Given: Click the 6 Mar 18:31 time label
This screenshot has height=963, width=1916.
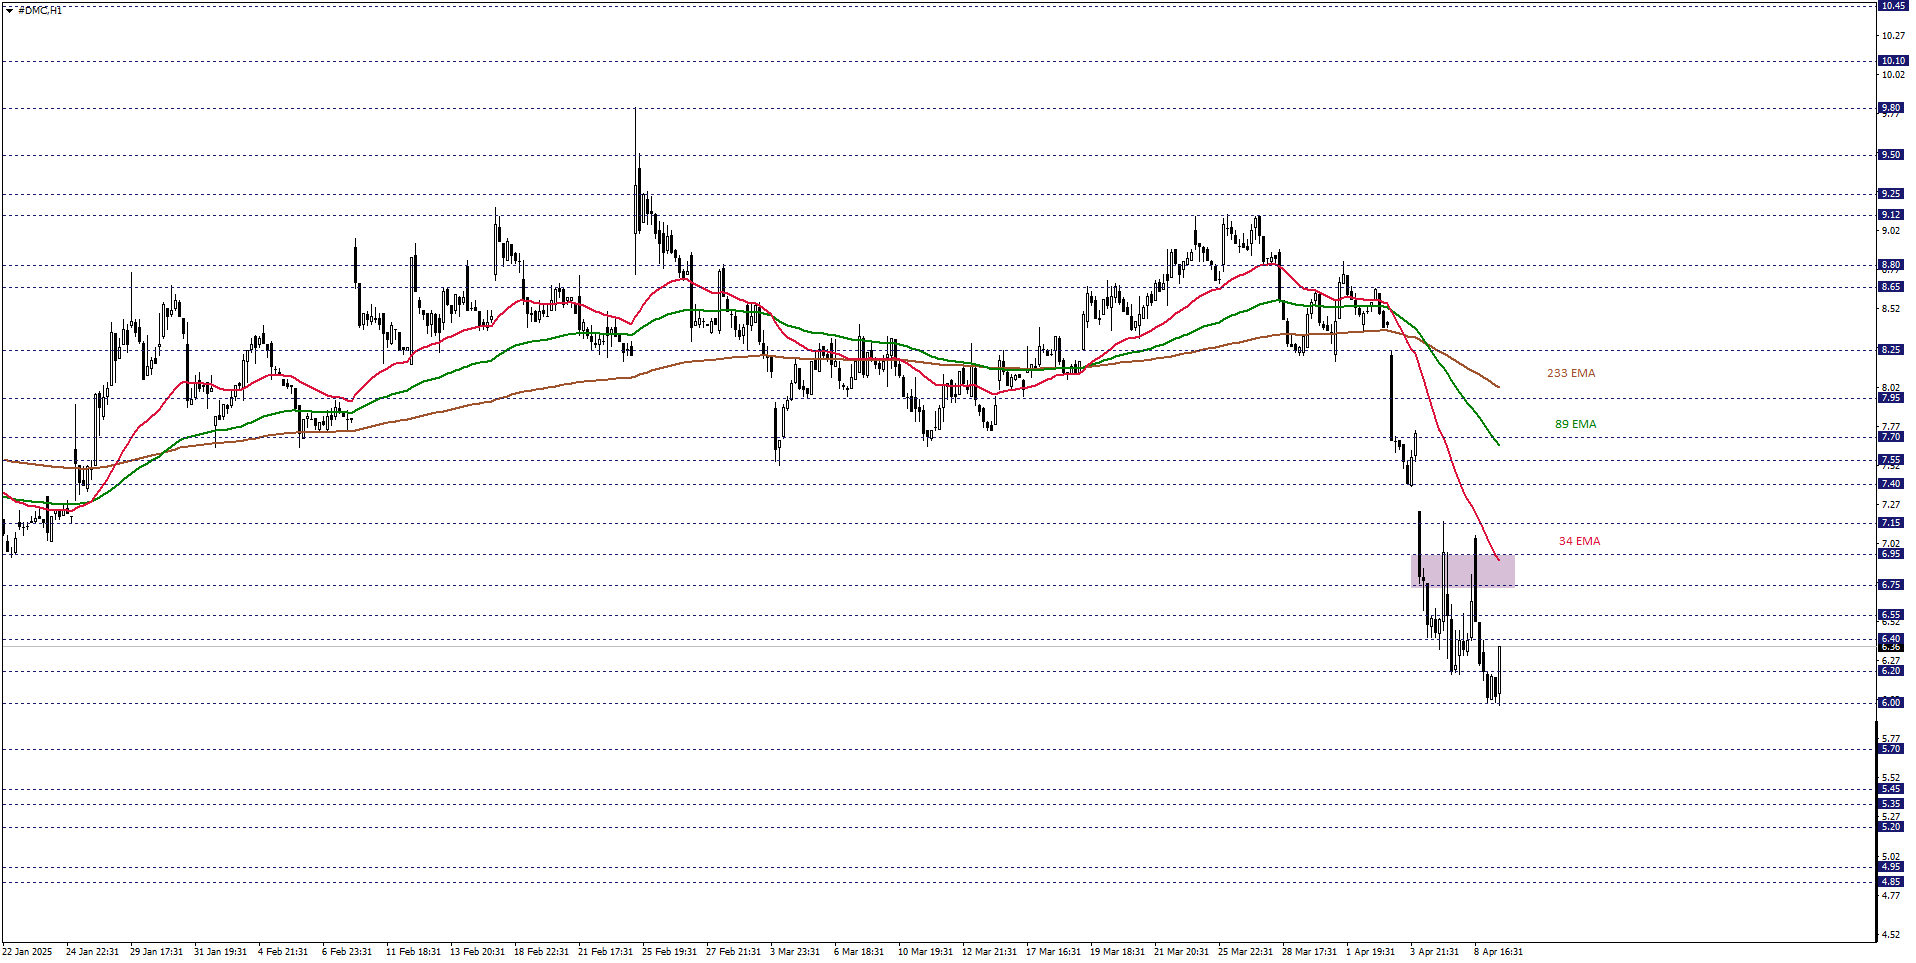Looking at the screenshot, I should 859,952.
